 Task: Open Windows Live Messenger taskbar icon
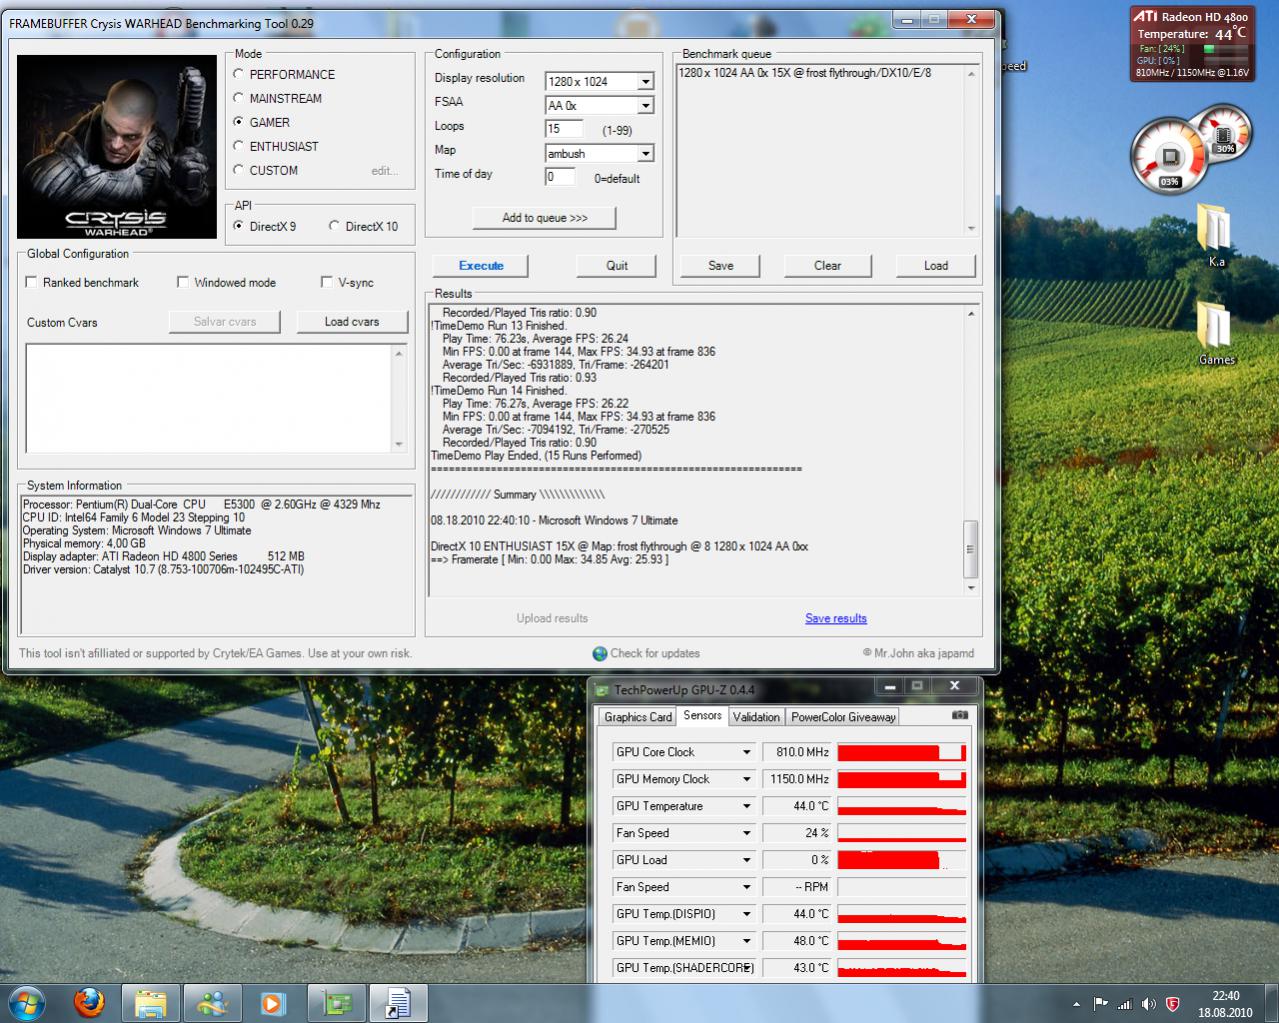(x=212, y=1002)
